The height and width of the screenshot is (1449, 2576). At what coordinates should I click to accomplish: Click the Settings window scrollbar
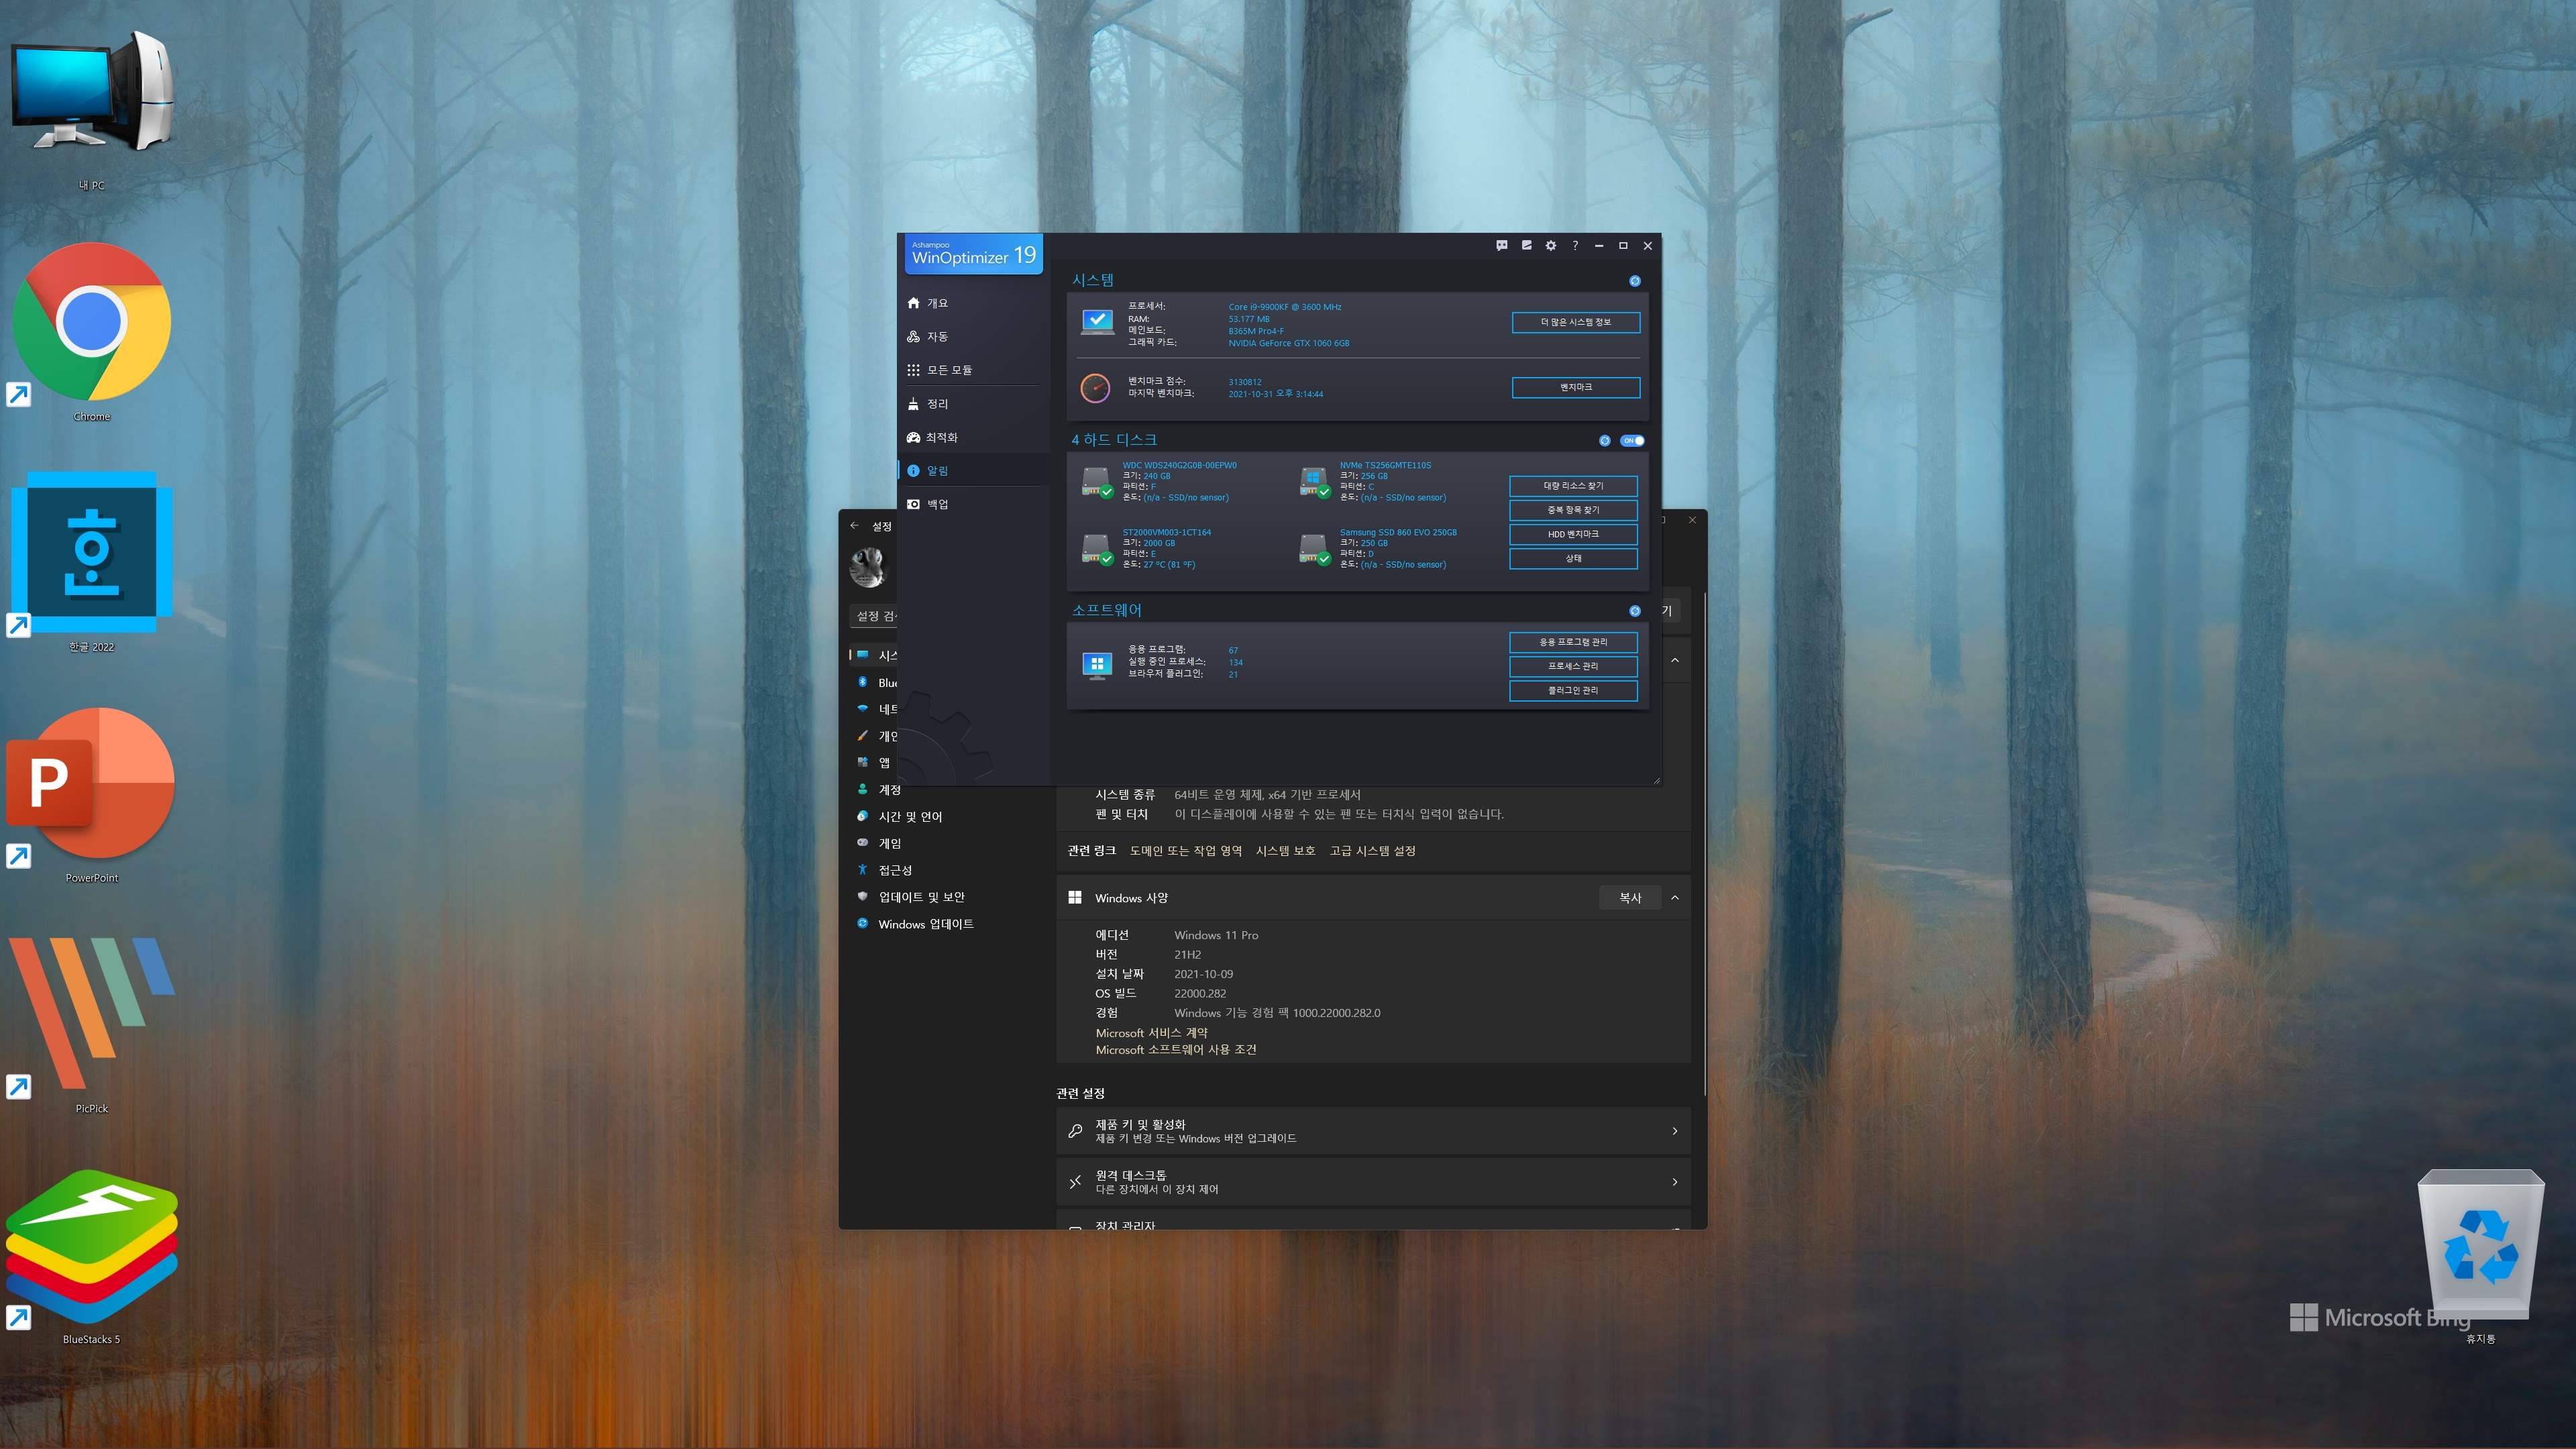pyautogui.click(x=1705, y=844)
